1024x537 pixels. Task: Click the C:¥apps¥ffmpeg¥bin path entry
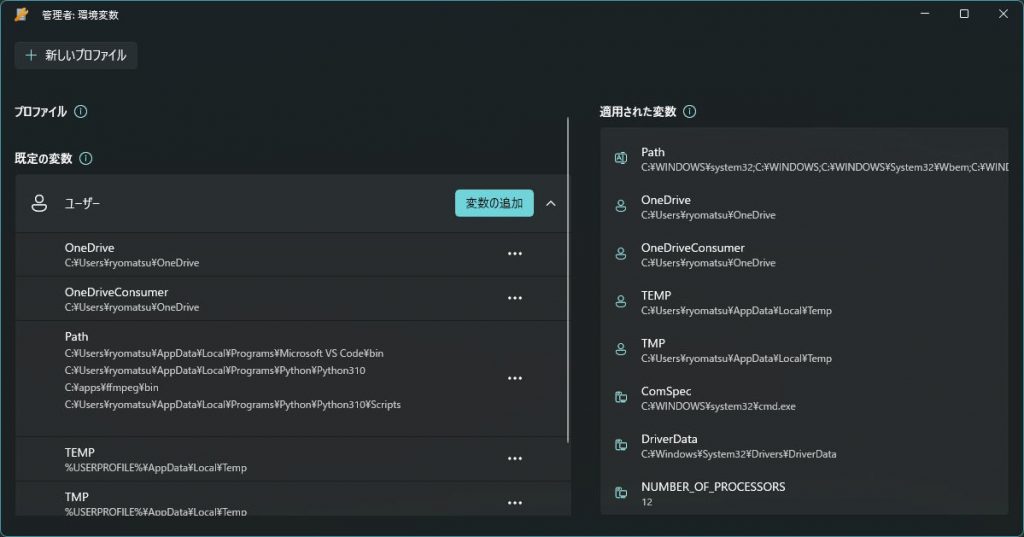111,387
